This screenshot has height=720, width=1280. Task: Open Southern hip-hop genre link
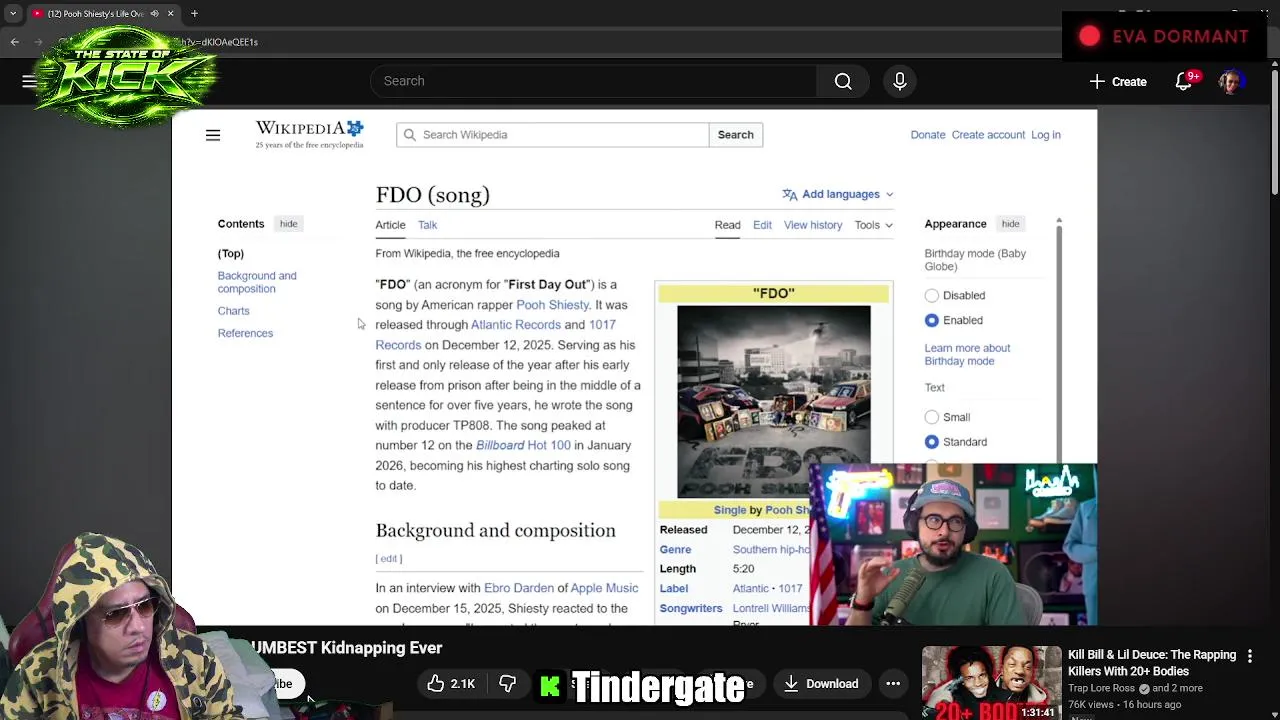771,550
